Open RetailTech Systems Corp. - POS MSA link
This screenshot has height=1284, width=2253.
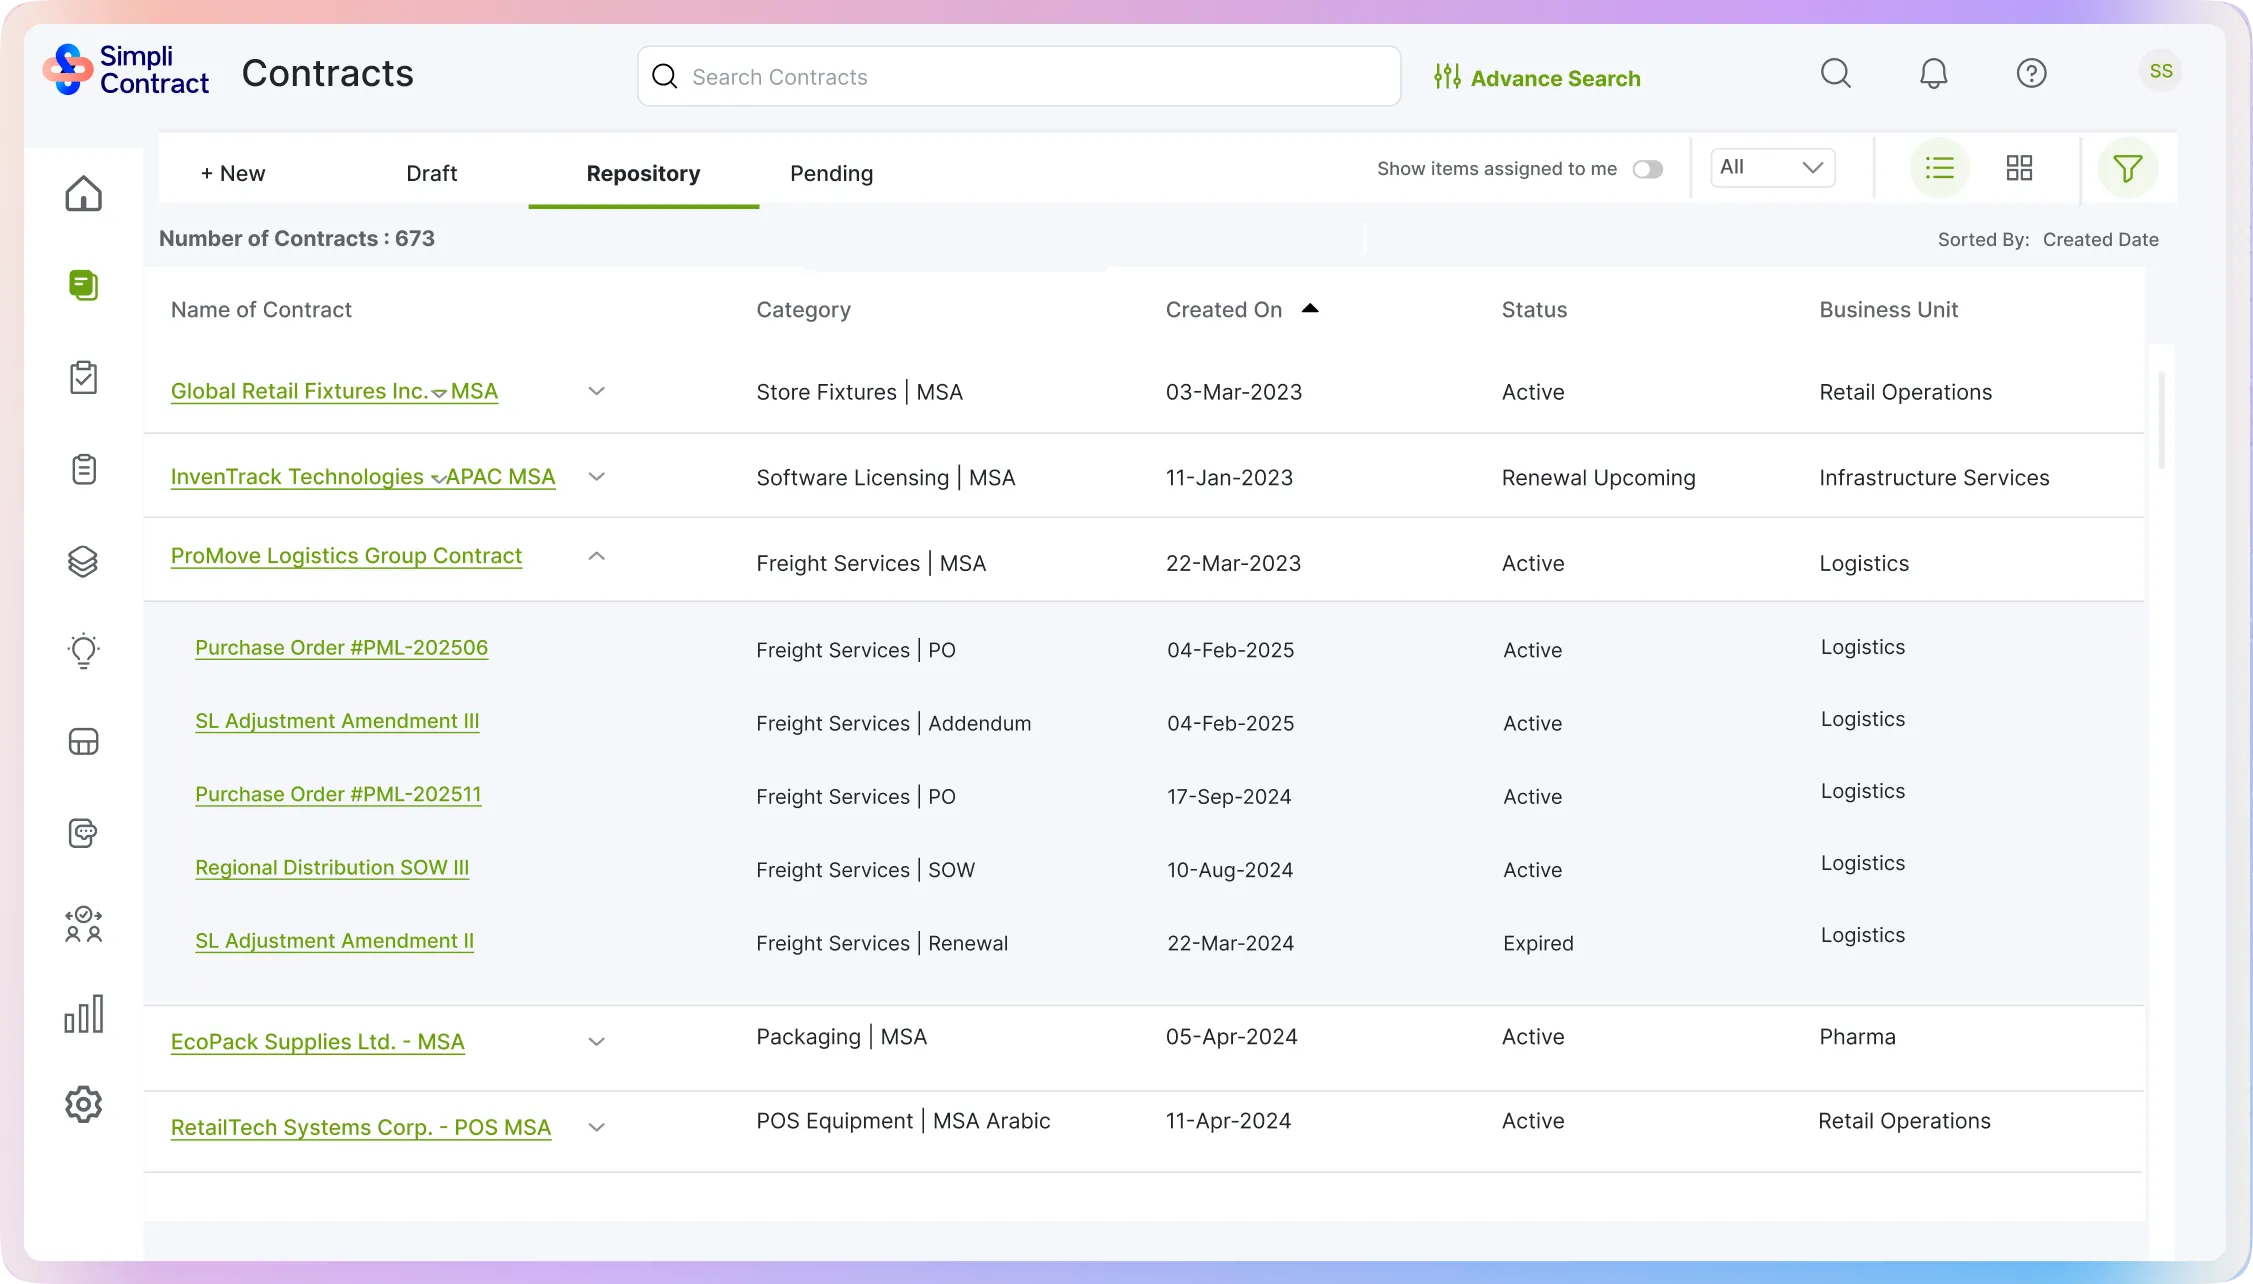pos(361,1127)
